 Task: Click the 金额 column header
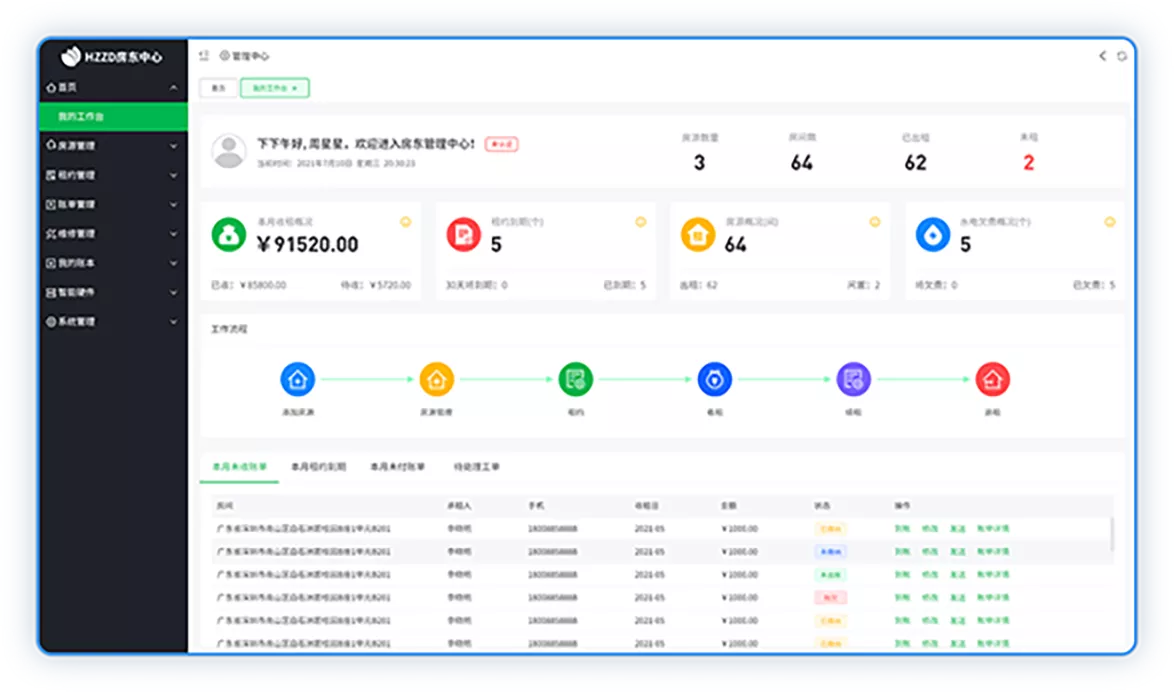tap(729, 506)
